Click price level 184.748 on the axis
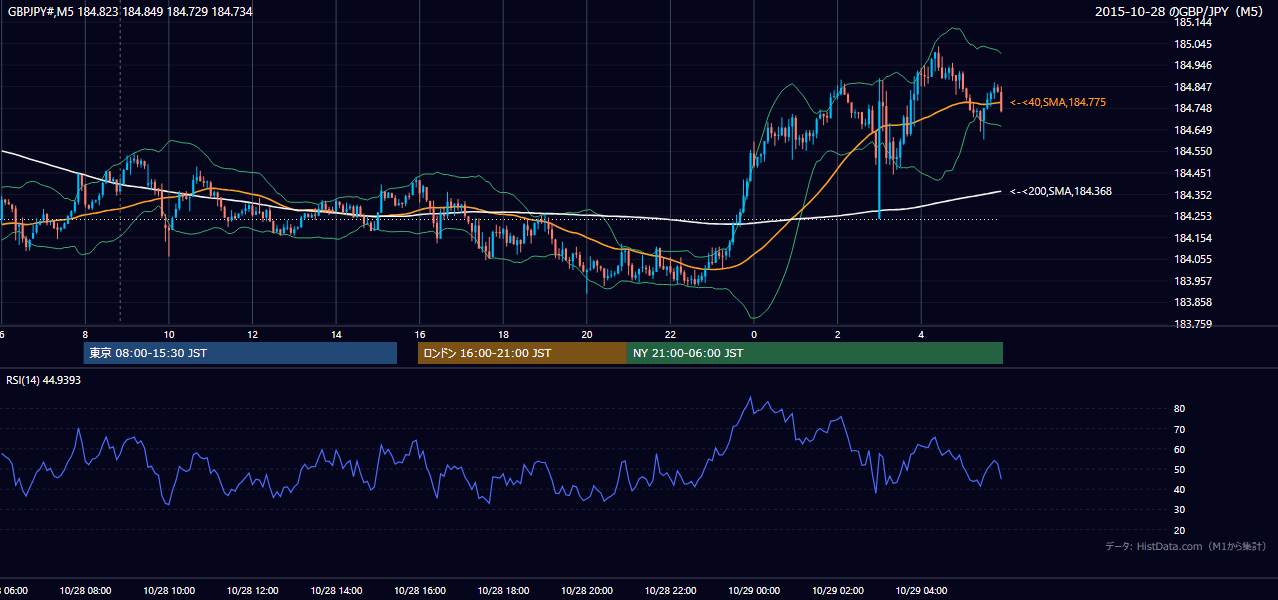The height and width of the screenshot is (600, 1278). [1193, 109]
